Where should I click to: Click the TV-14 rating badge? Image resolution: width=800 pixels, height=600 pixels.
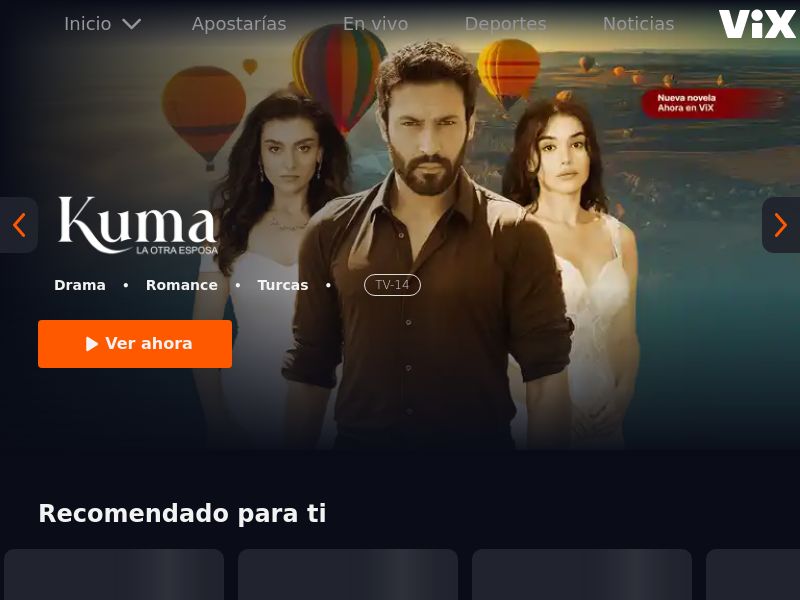(x=392, y=285)
